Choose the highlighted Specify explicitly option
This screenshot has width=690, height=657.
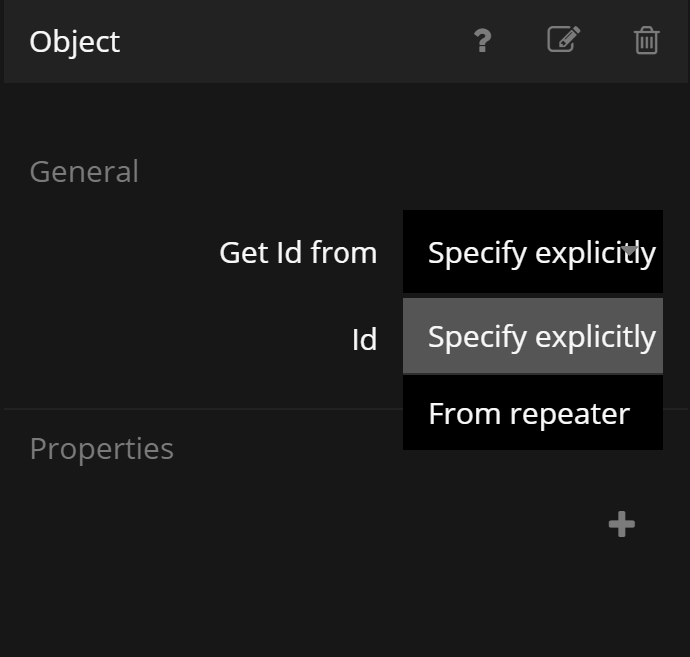point(532,336)
